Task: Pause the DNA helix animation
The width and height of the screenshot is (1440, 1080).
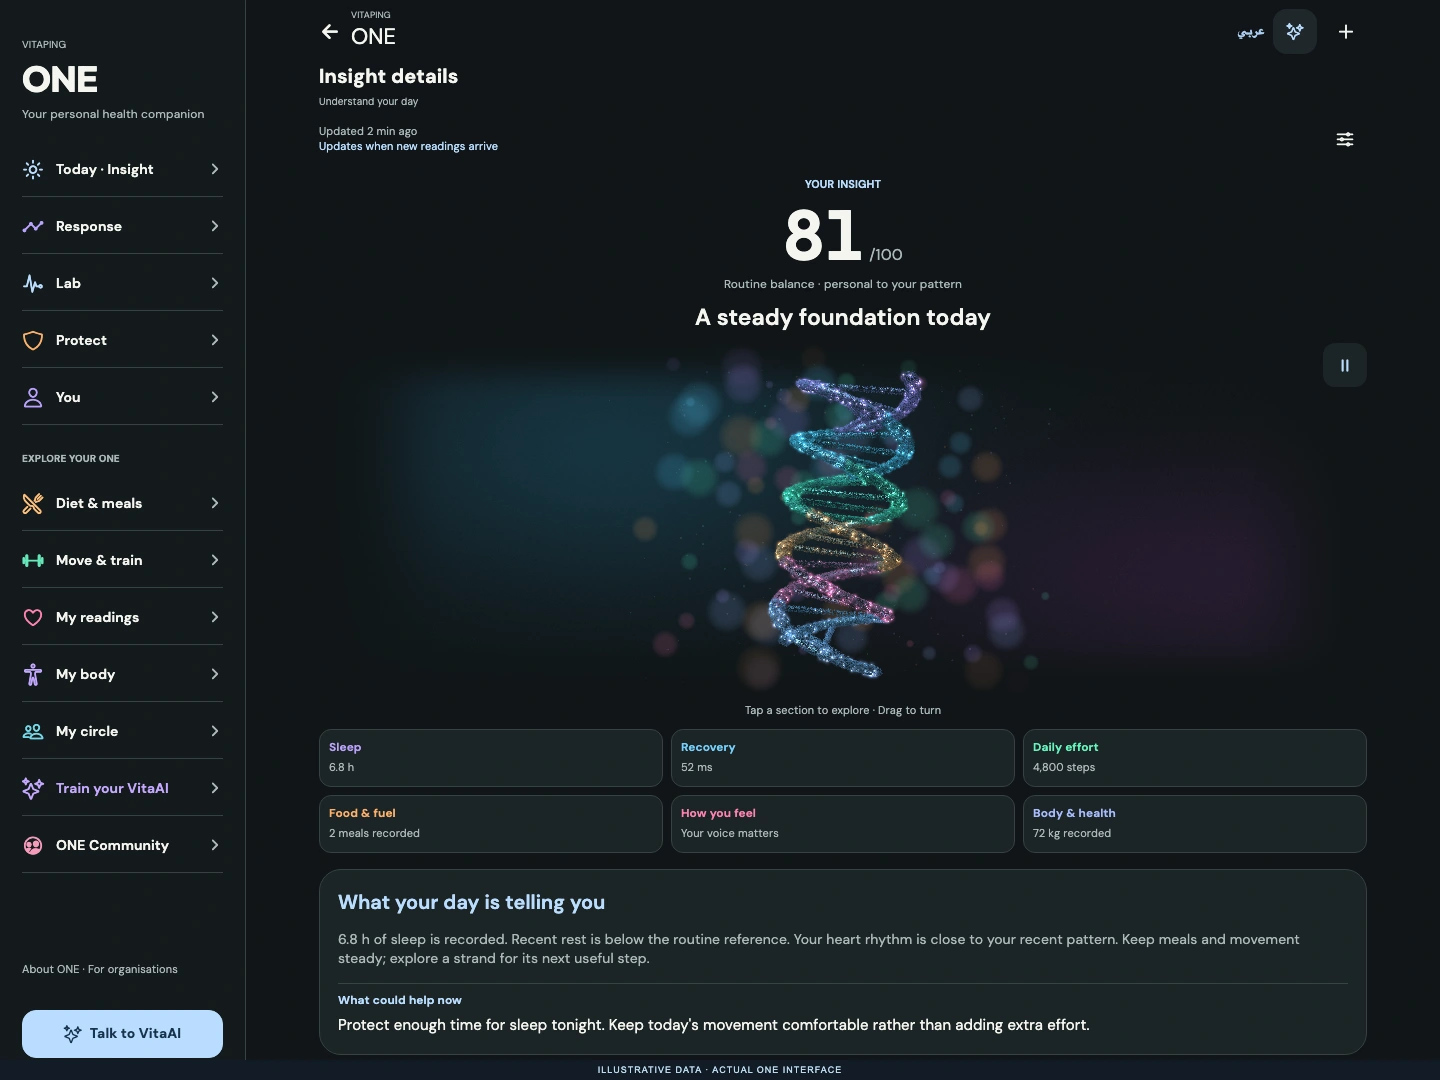Action: [x=1345, y=365]
